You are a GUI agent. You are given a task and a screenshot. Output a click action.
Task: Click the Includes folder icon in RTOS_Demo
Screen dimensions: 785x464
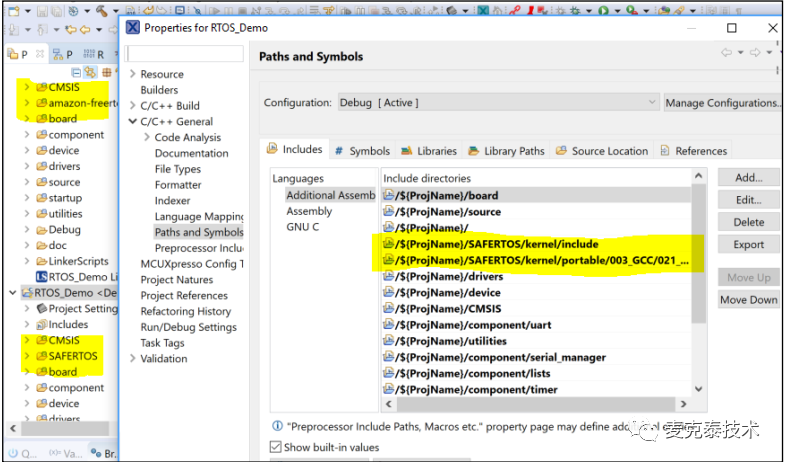tap(41, 324)
